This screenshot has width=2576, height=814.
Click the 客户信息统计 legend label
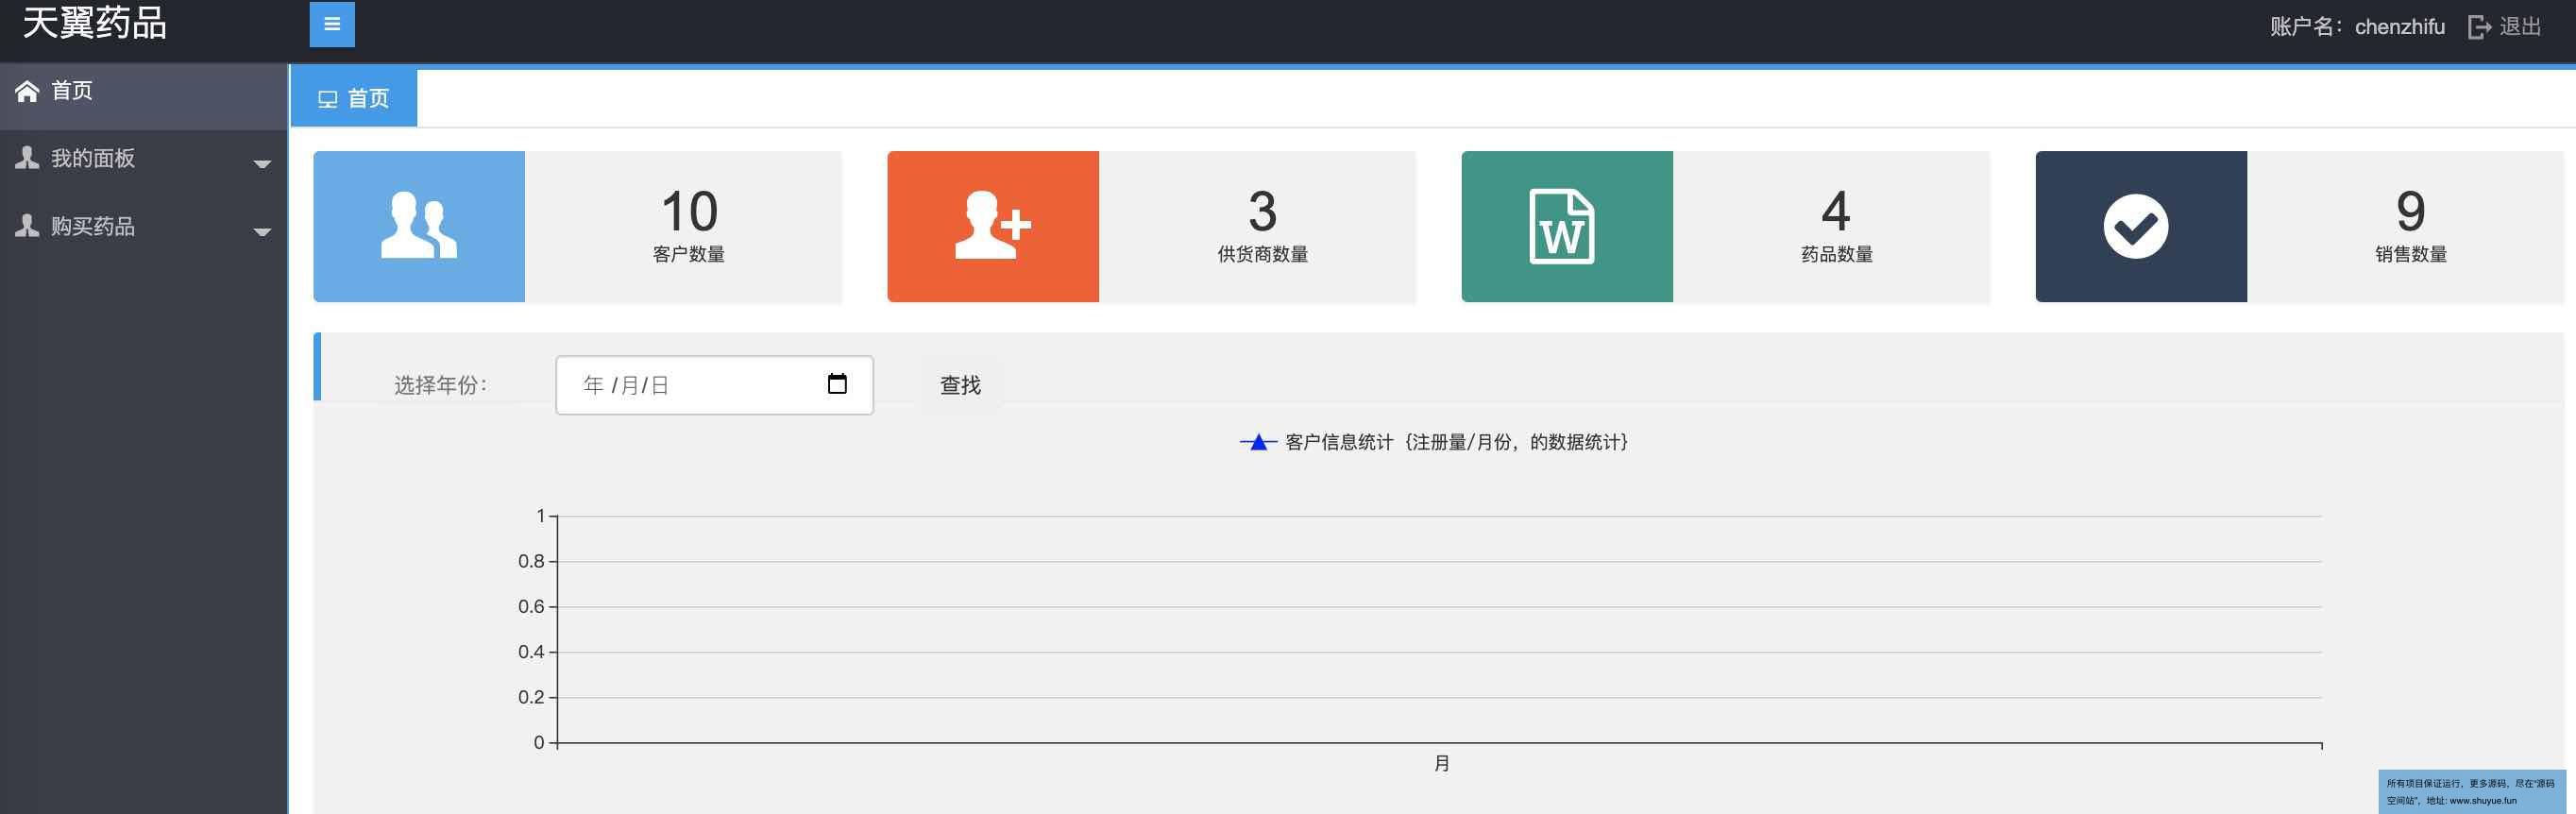click(x=1456, y=442)
